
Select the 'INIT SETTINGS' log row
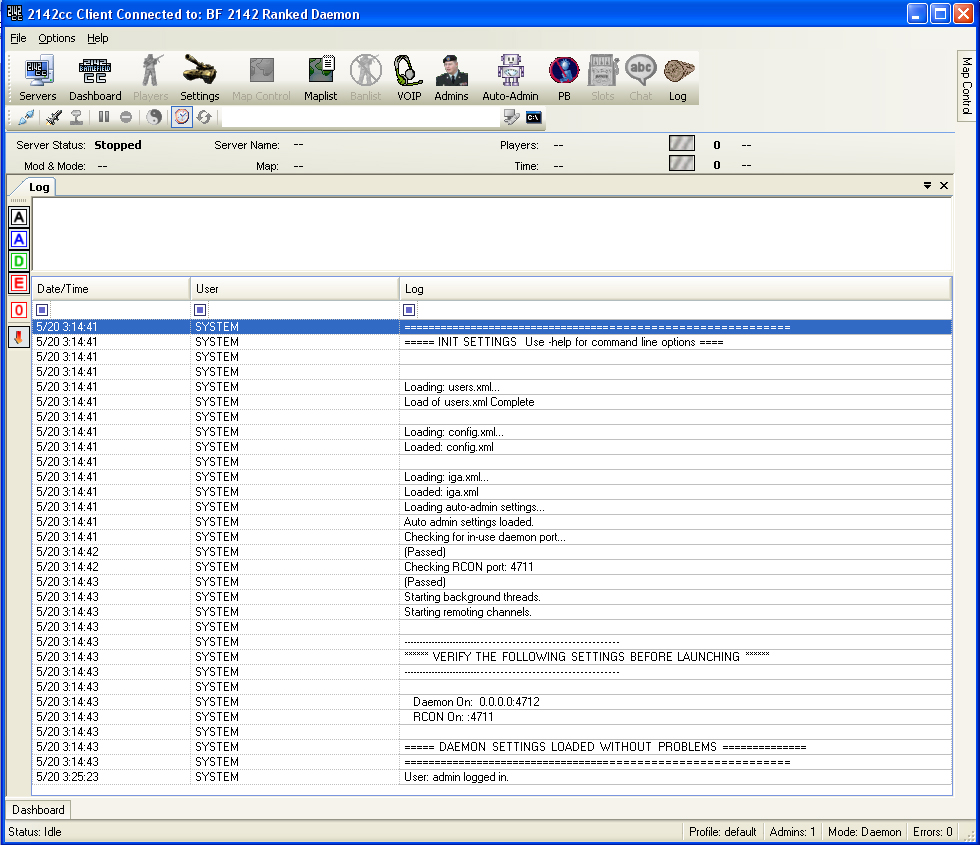[x=492, y=342]
